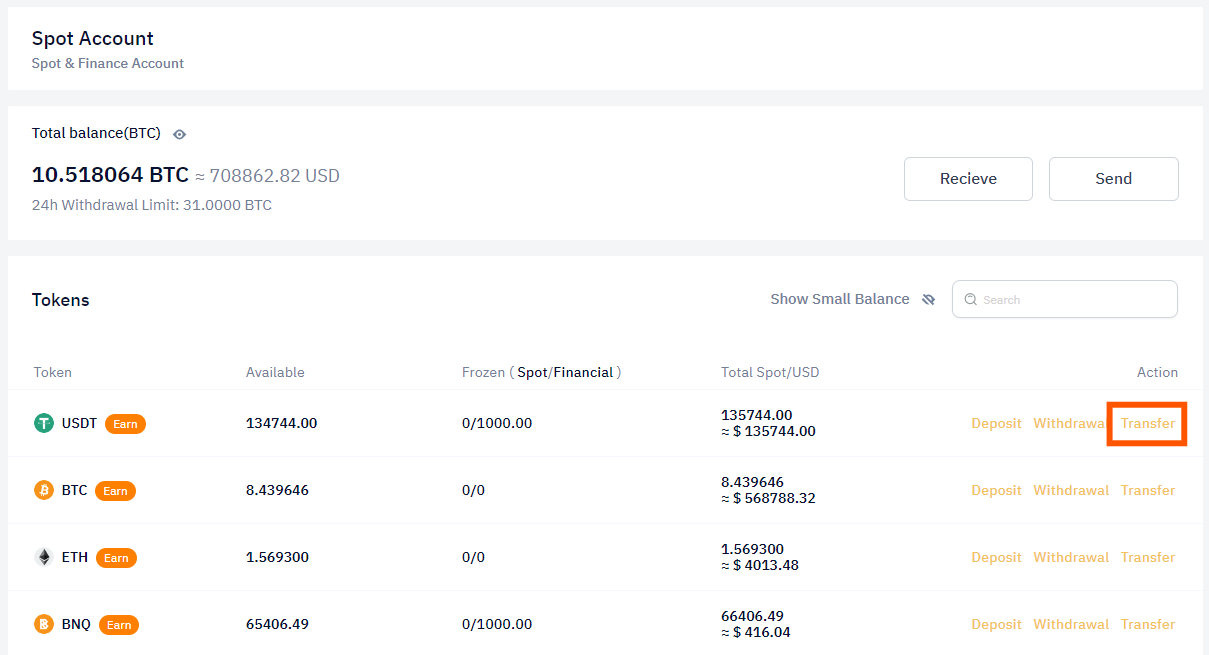Image resolution: width=1209 pixels, height=655 pixels.
Task: Transfer USDT from the action column
Action: (1147, 423)
